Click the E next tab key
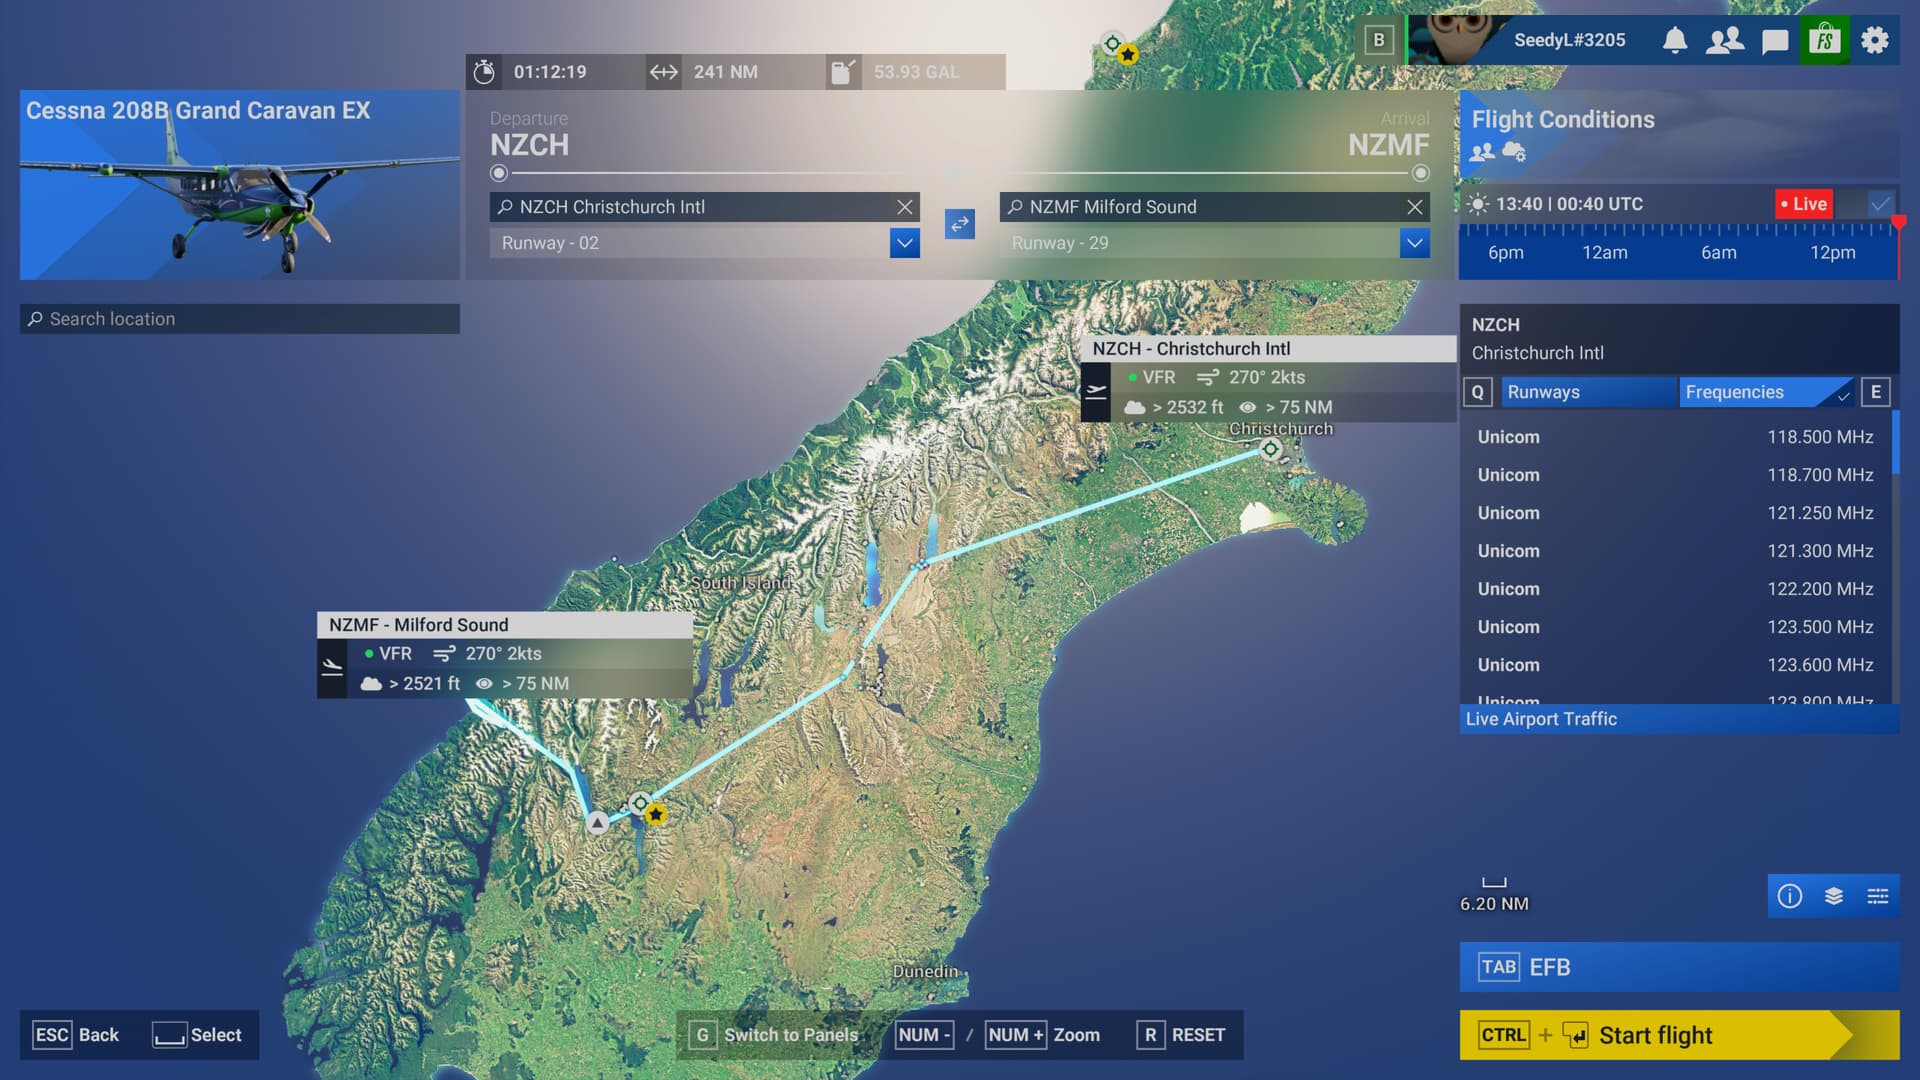This screenshot has height=1080, width=1920. pyautogui.click(x=1876, y=392)
